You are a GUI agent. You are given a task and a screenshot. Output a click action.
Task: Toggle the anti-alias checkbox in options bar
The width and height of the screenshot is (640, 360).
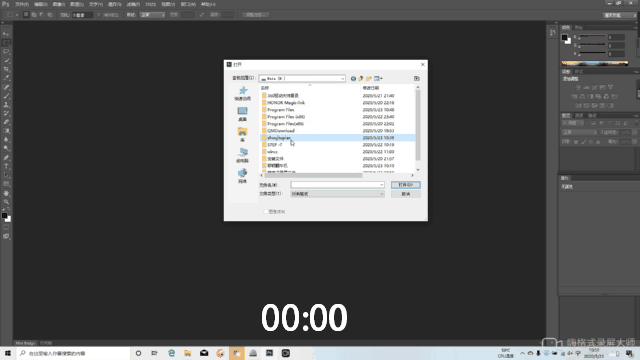99,15
